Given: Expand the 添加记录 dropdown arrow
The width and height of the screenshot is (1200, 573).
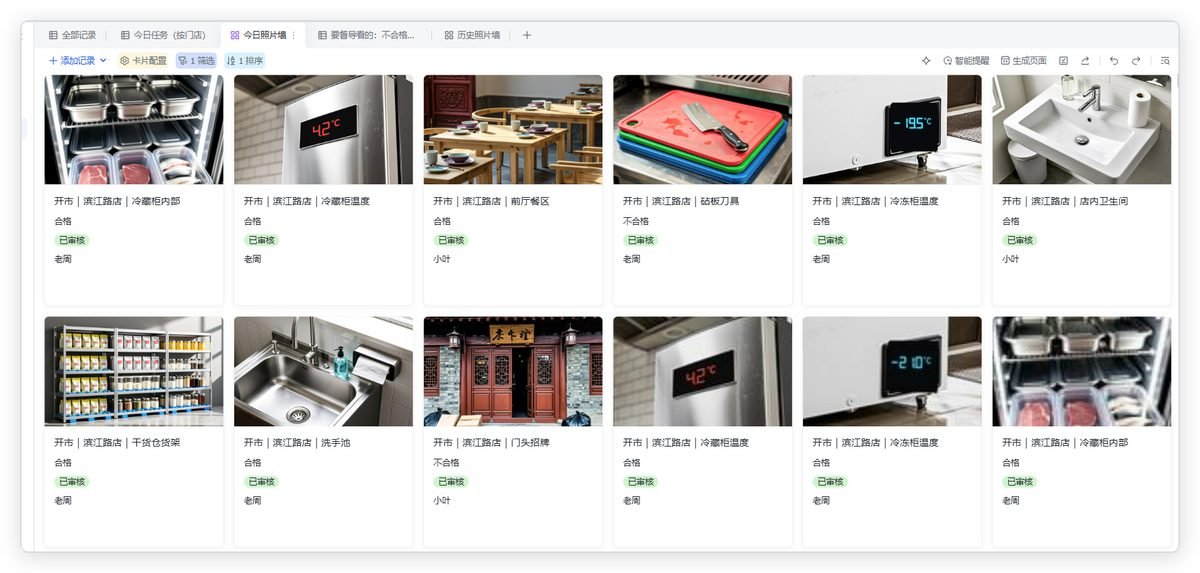Looking at the screenshot, I should (103, 61).
